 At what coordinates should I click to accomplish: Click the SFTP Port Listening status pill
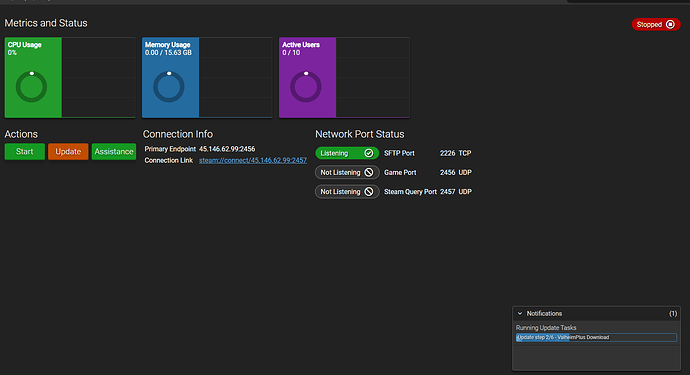[347, 153]
